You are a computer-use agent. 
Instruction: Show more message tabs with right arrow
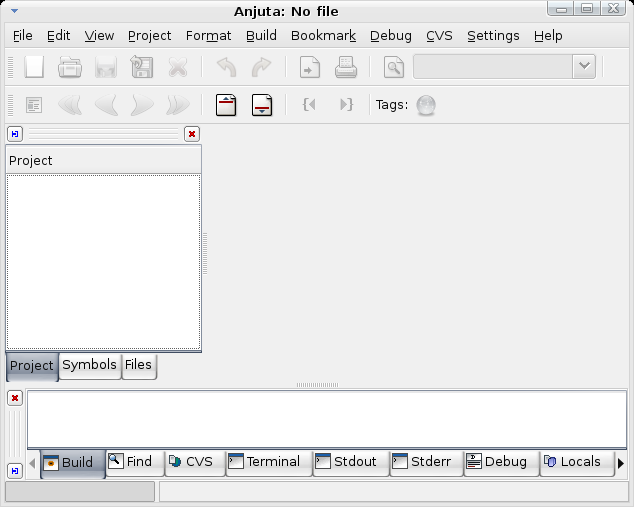(621, 463)
